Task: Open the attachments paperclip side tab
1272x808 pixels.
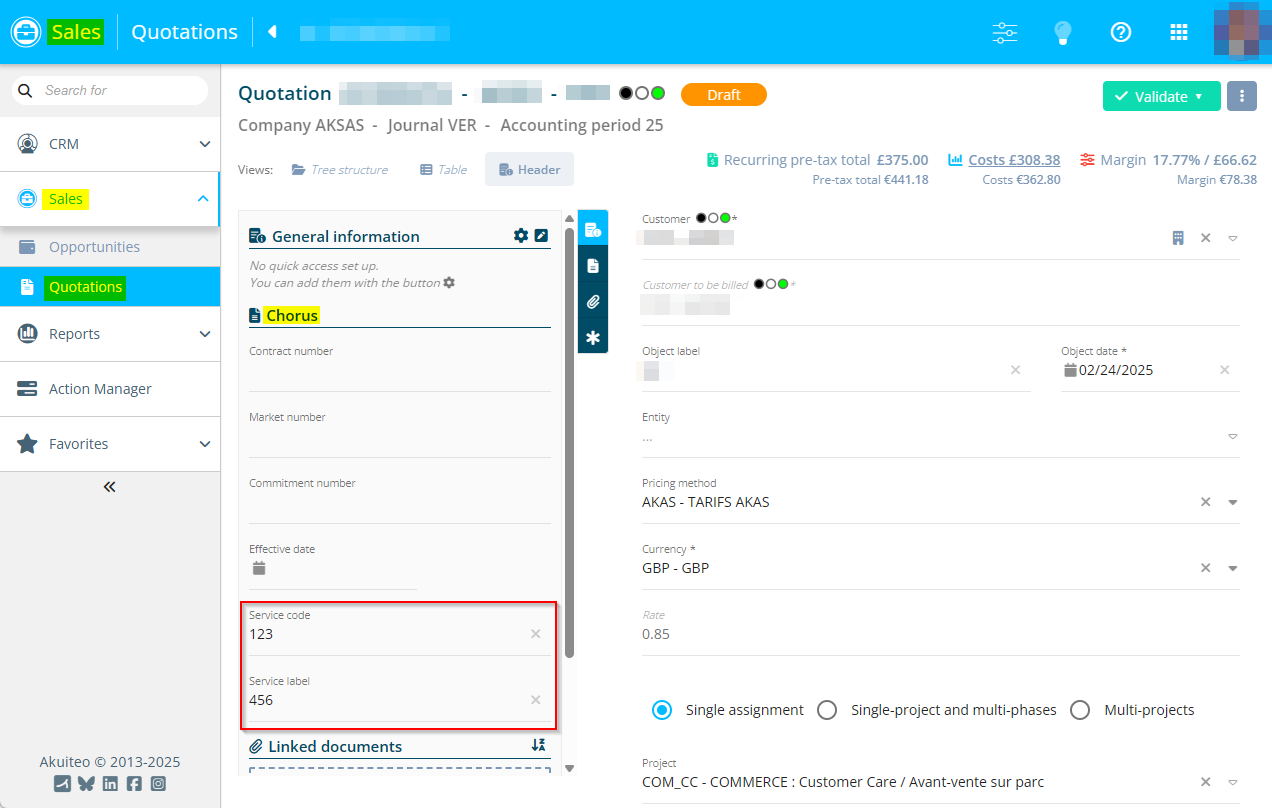Action: 593,302
